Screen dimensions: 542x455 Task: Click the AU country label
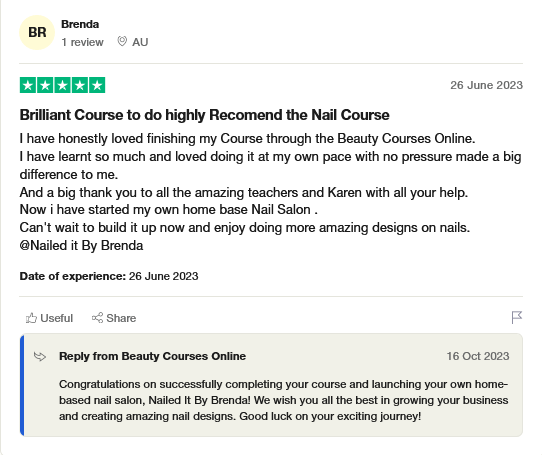140,42
